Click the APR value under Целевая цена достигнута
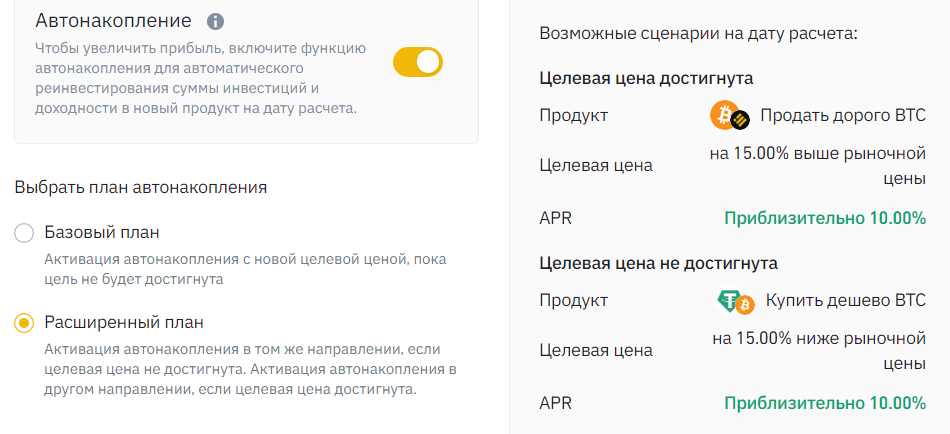 (x=824, y=218)
